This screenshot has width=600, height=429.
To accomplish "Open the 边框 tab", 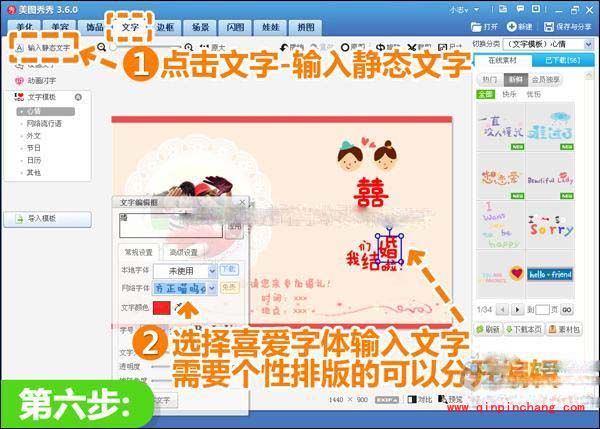I will tap(165, 27).
